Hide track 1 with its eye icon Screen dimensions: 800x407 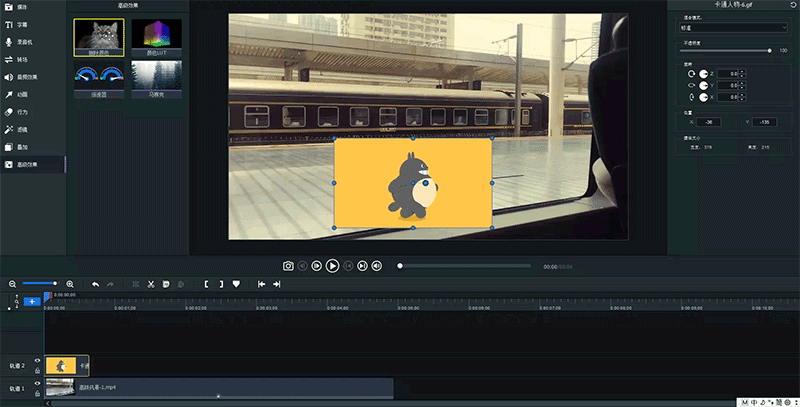point(37,383)
